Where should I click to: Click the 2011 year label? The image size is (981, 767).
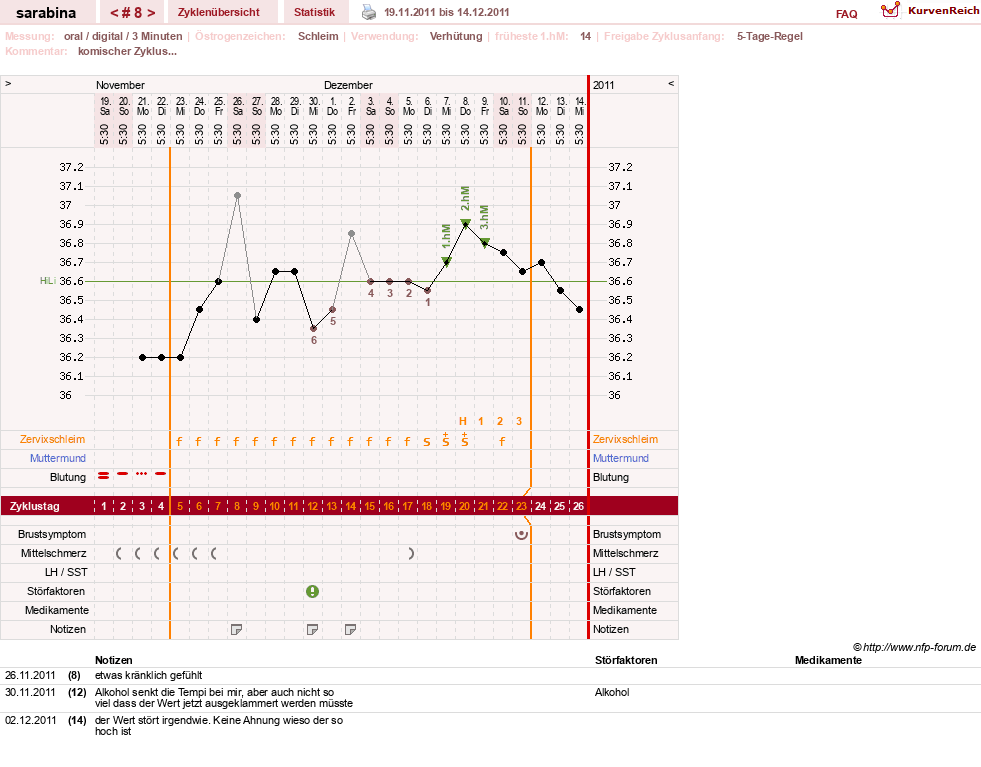tap(603, 85)
